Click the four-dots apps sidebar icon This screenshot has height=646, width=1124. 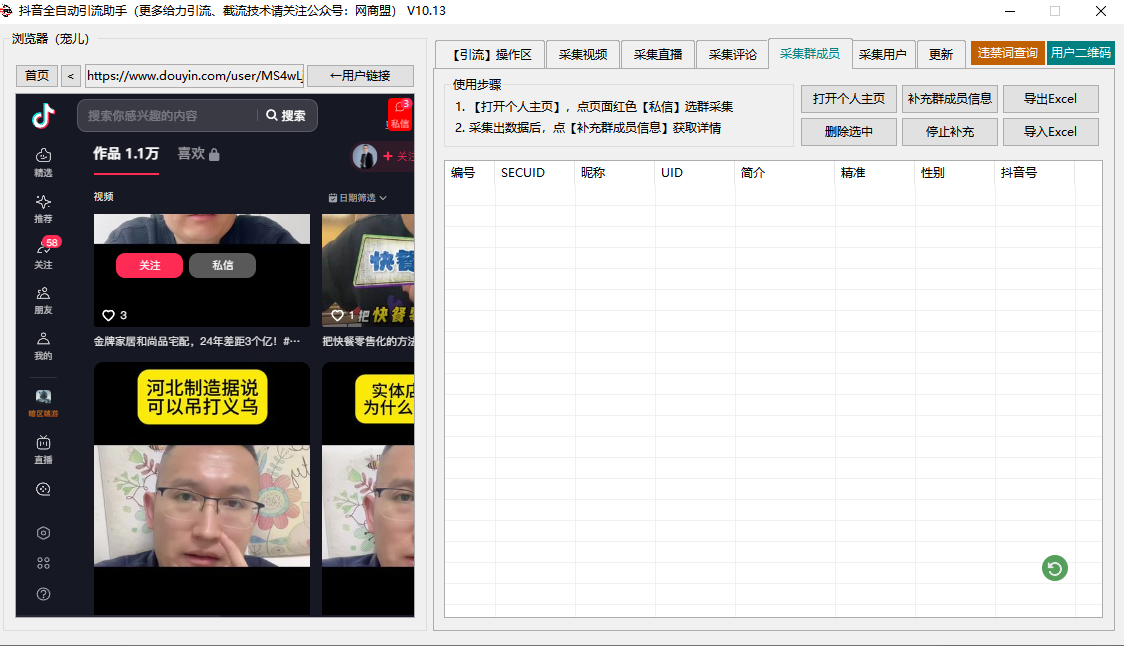point(43,563)
